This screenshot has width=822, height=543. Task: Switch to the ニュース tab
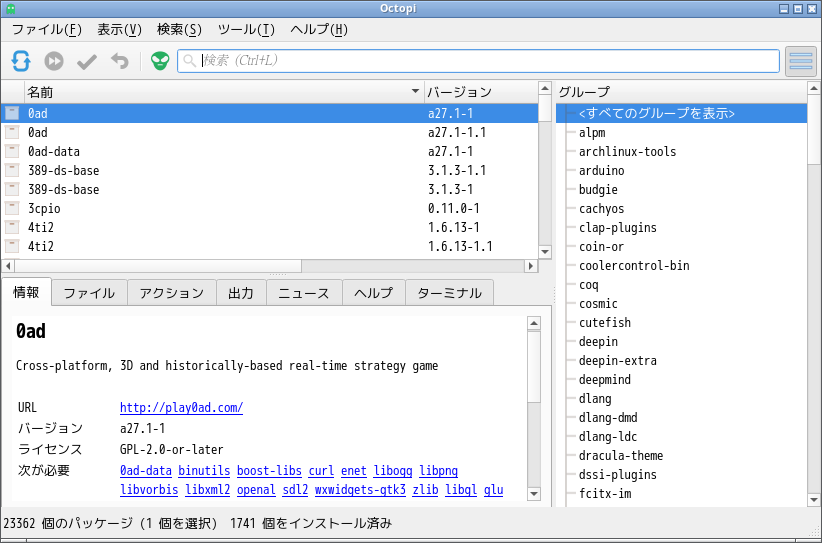(304, 293)
